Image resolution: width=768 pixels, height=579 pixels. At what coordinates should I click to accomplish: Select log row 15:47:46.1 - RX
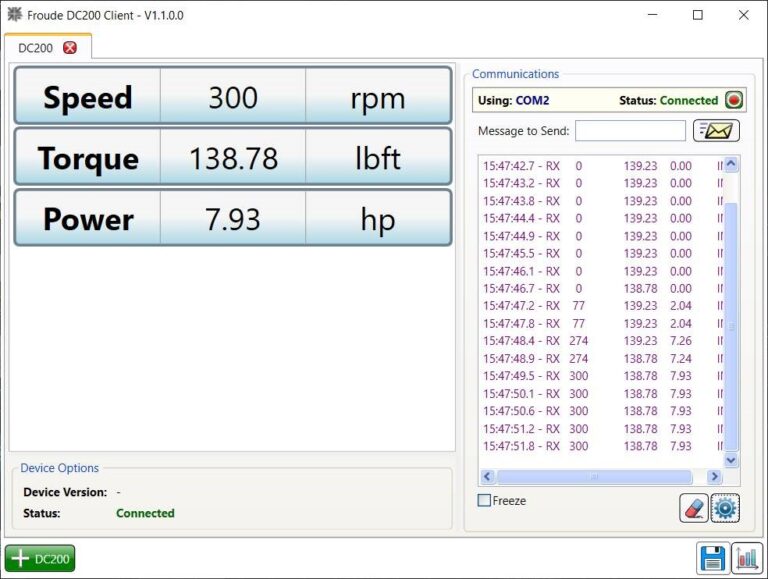[601, 271]
